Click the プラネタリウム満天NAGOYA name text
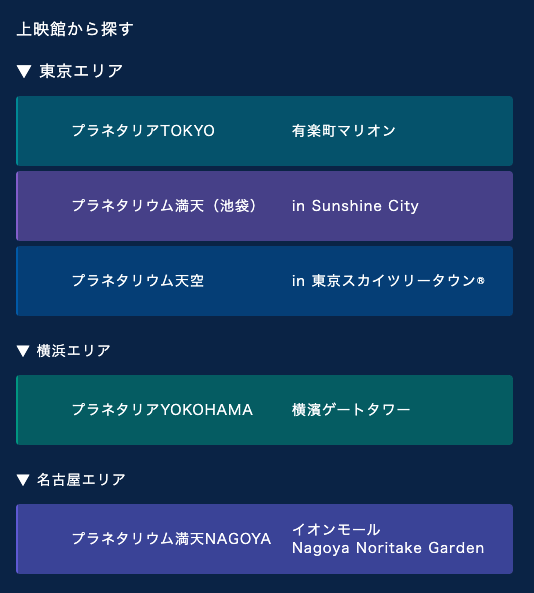The height and width of the screenshot is (593, 534). [171, 539]
